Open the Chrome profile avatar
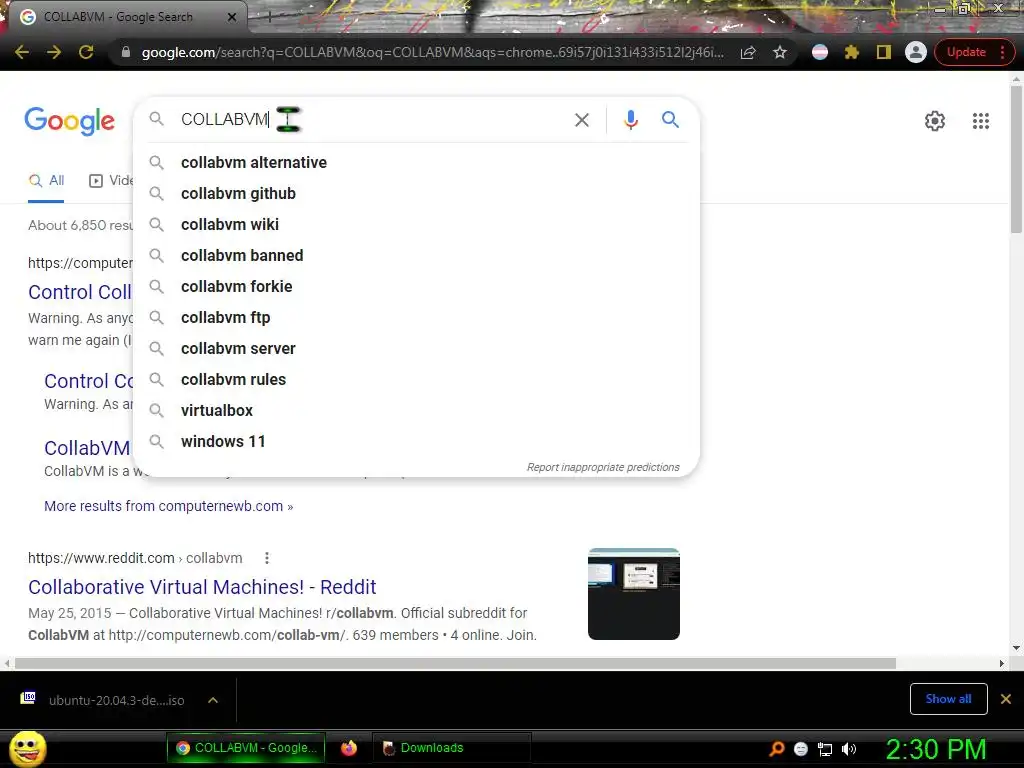1024x768 pixels. (x=916, y=52)
